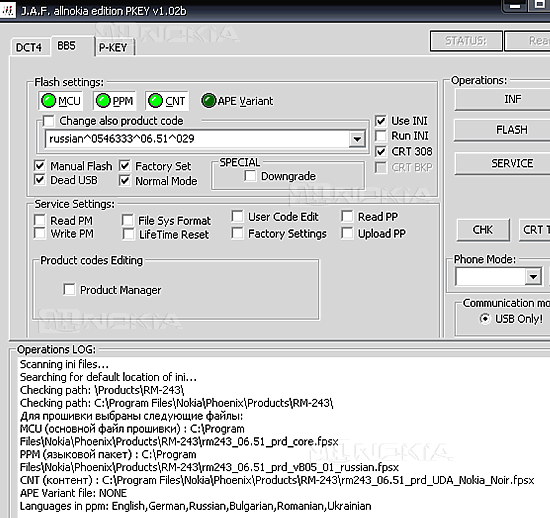The height and width of the screenshot is (518, 550).
Task: Check the User Code Edit option
Action: click(237, 217)
